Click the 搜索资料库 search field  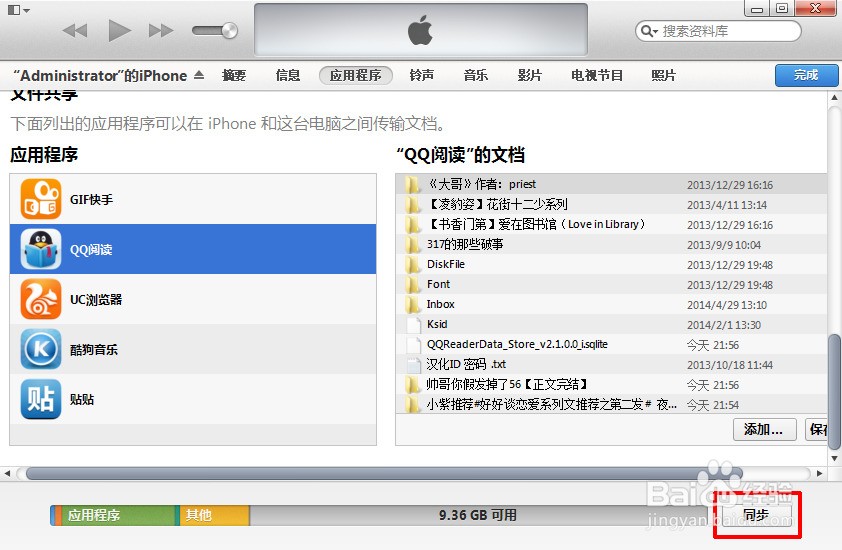point(718,31)
